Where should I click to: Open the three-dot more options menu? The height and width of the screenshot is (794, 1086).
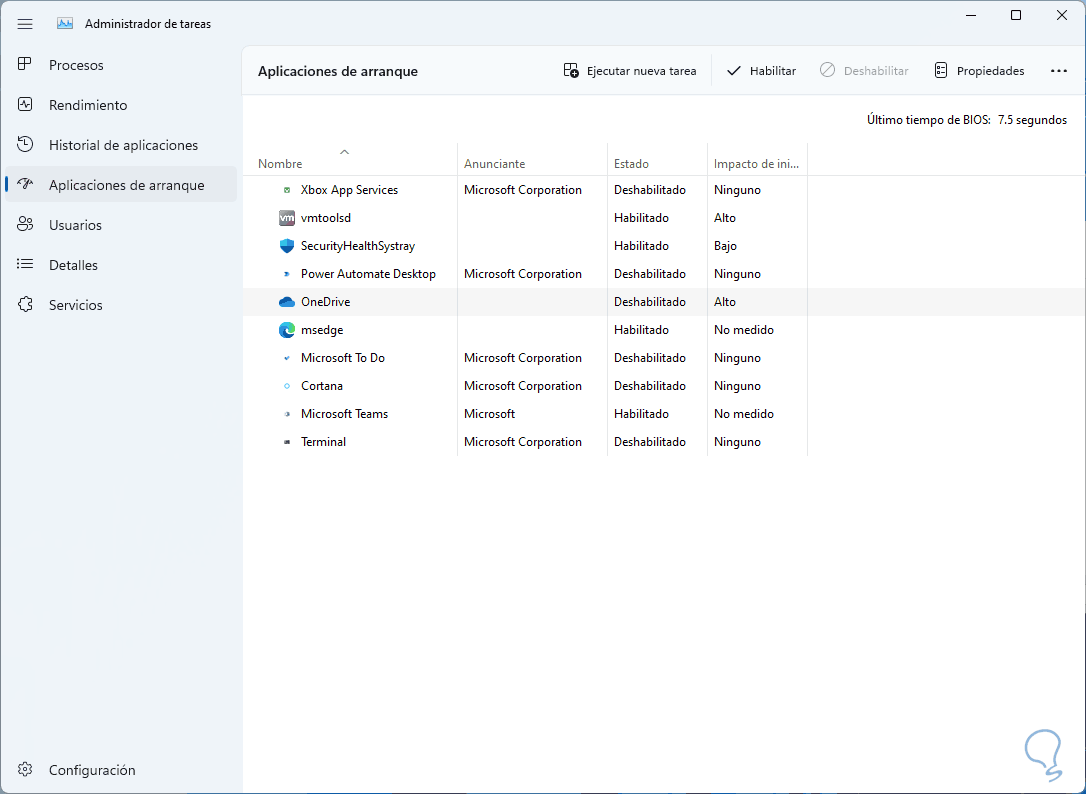click(x=1059, y=71)
